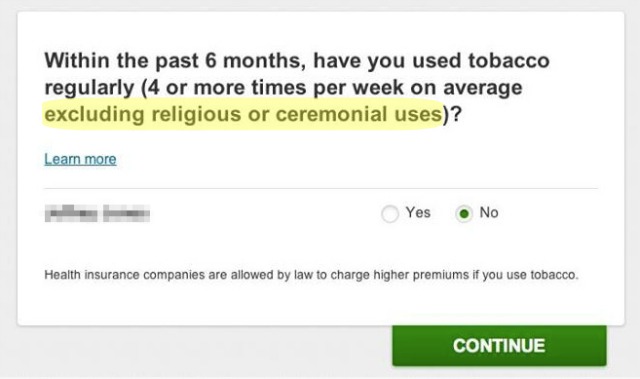Click "Health insurance companies" in the disclaimer
Viewport: 640px width, 379px height.
tap(124, 275)
